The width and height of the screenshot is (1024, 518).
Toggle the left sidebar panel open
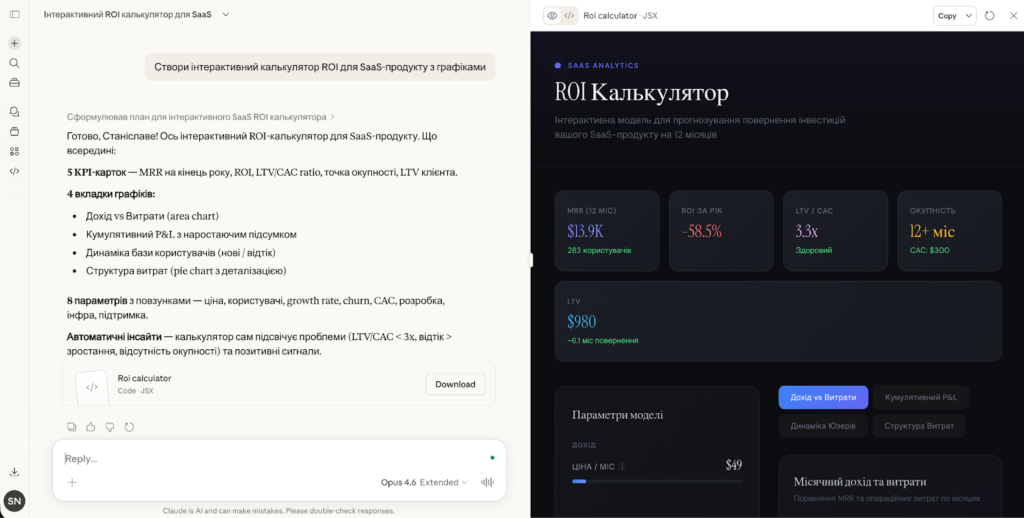[x=14, y=15]
